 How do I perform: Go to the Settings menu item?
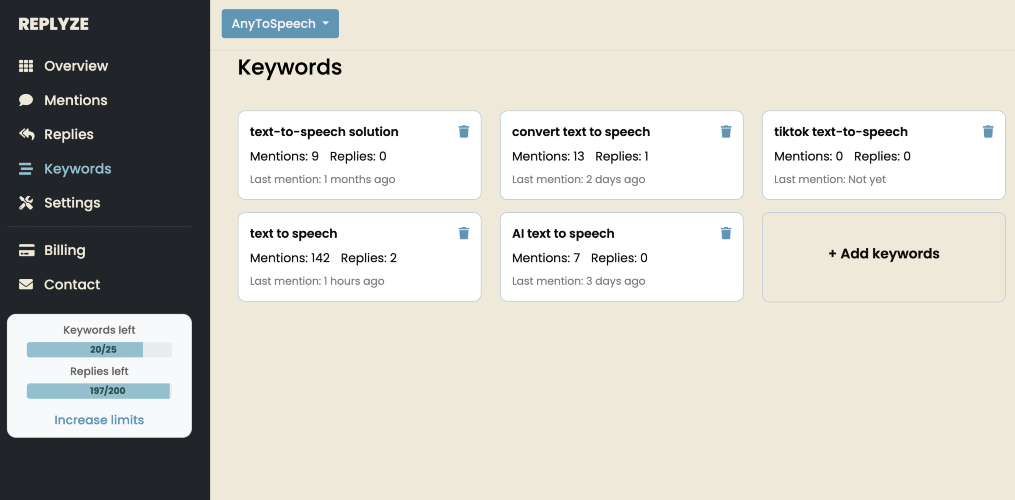click(72, 203)
